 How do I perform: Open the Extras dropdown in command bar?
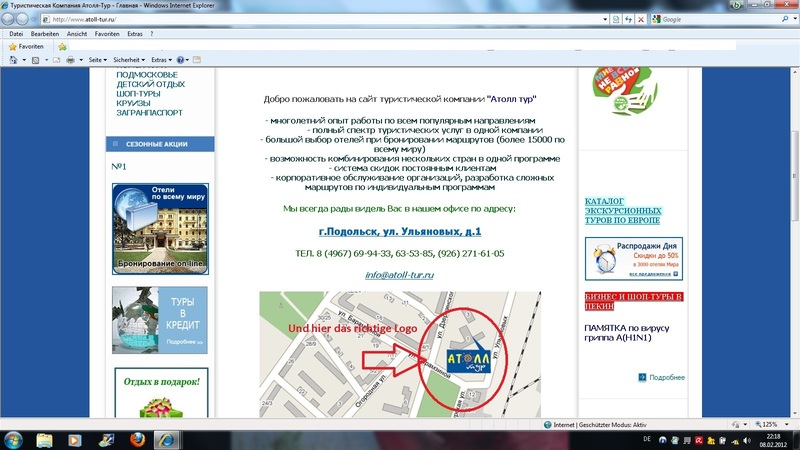point(161,60)
